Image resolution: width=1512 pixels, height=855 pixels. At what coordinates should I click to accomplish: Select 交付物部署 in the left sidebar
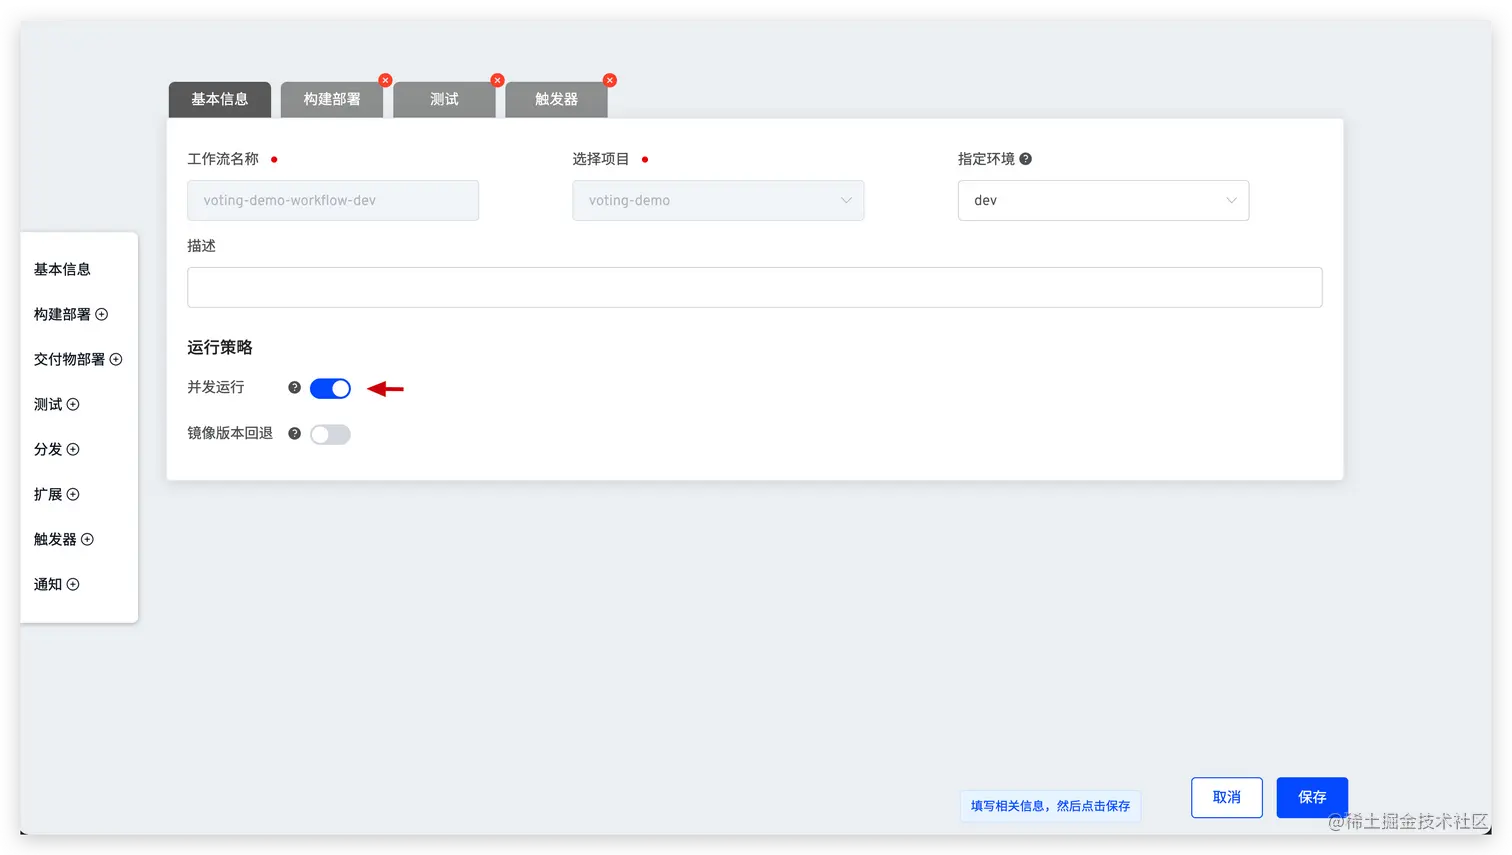pos(69,359)
